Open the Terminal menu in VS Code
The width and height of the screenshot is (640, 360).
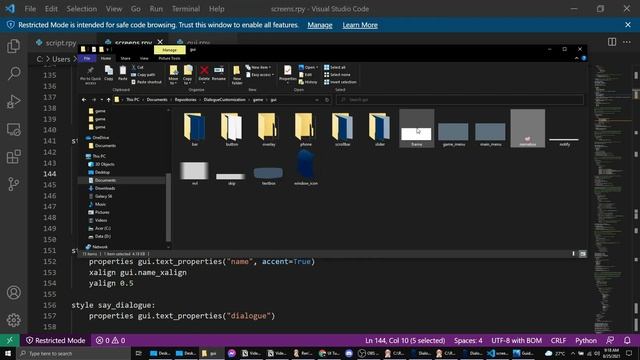point(186,9)
